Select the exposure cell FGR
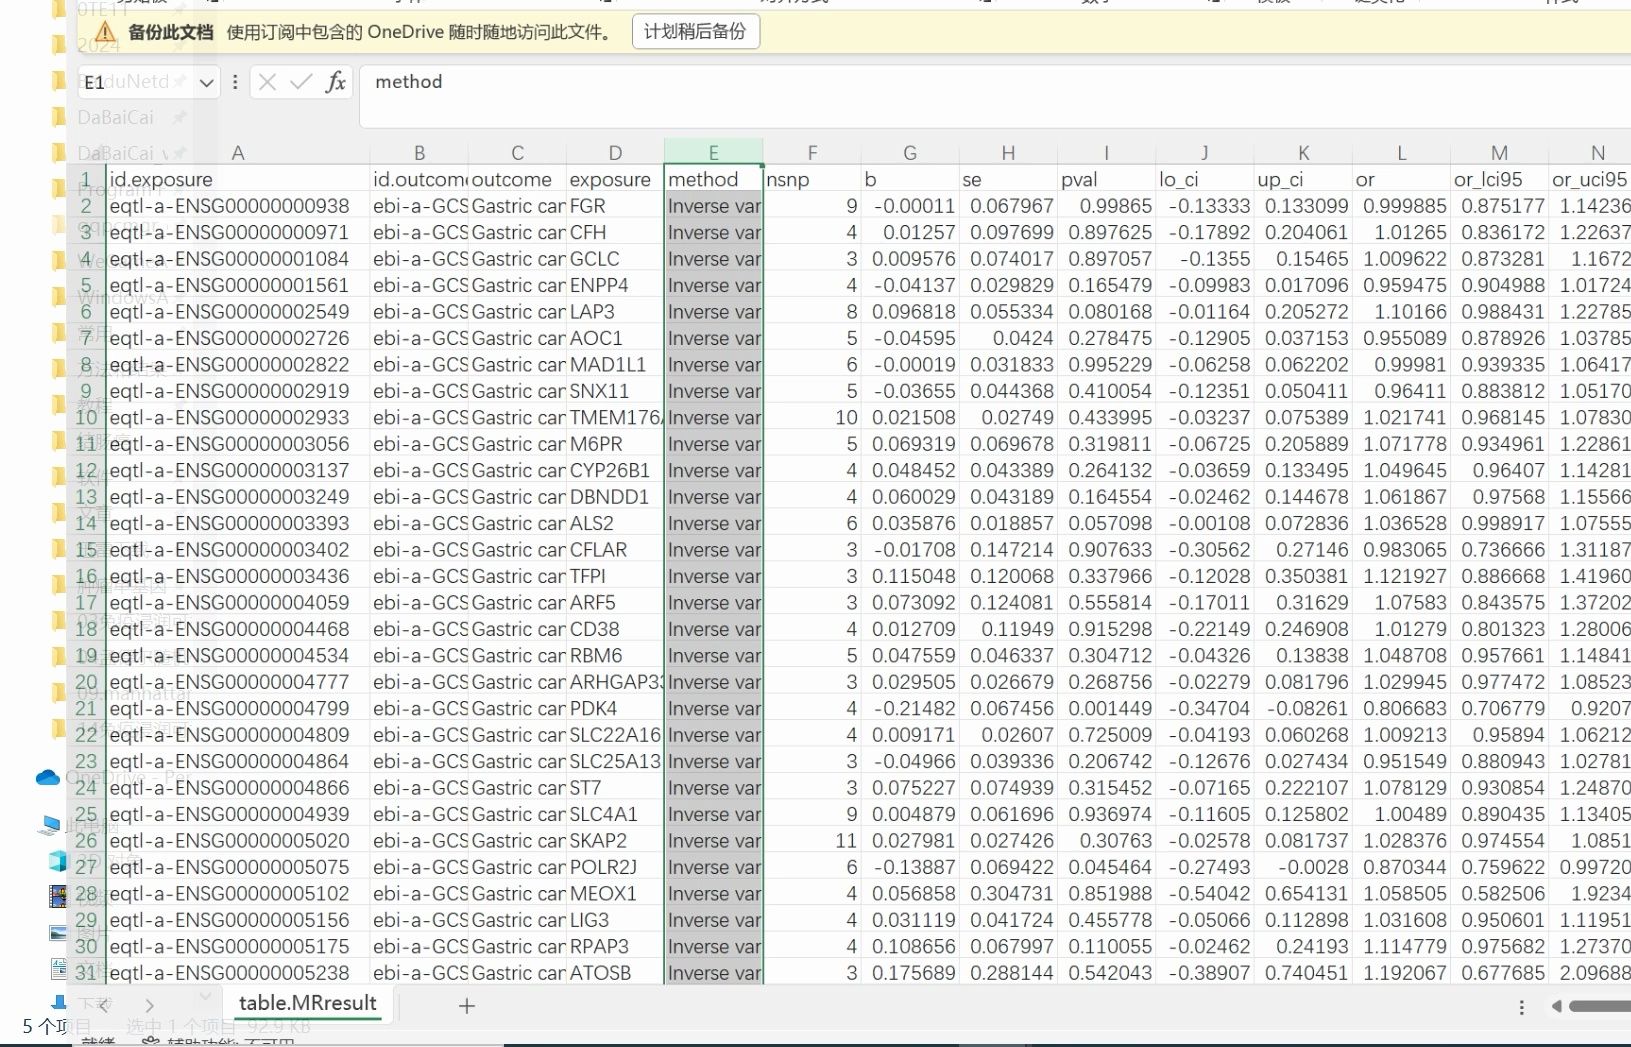Viewport: 1631px width, 1047px height. click(615, 206)
